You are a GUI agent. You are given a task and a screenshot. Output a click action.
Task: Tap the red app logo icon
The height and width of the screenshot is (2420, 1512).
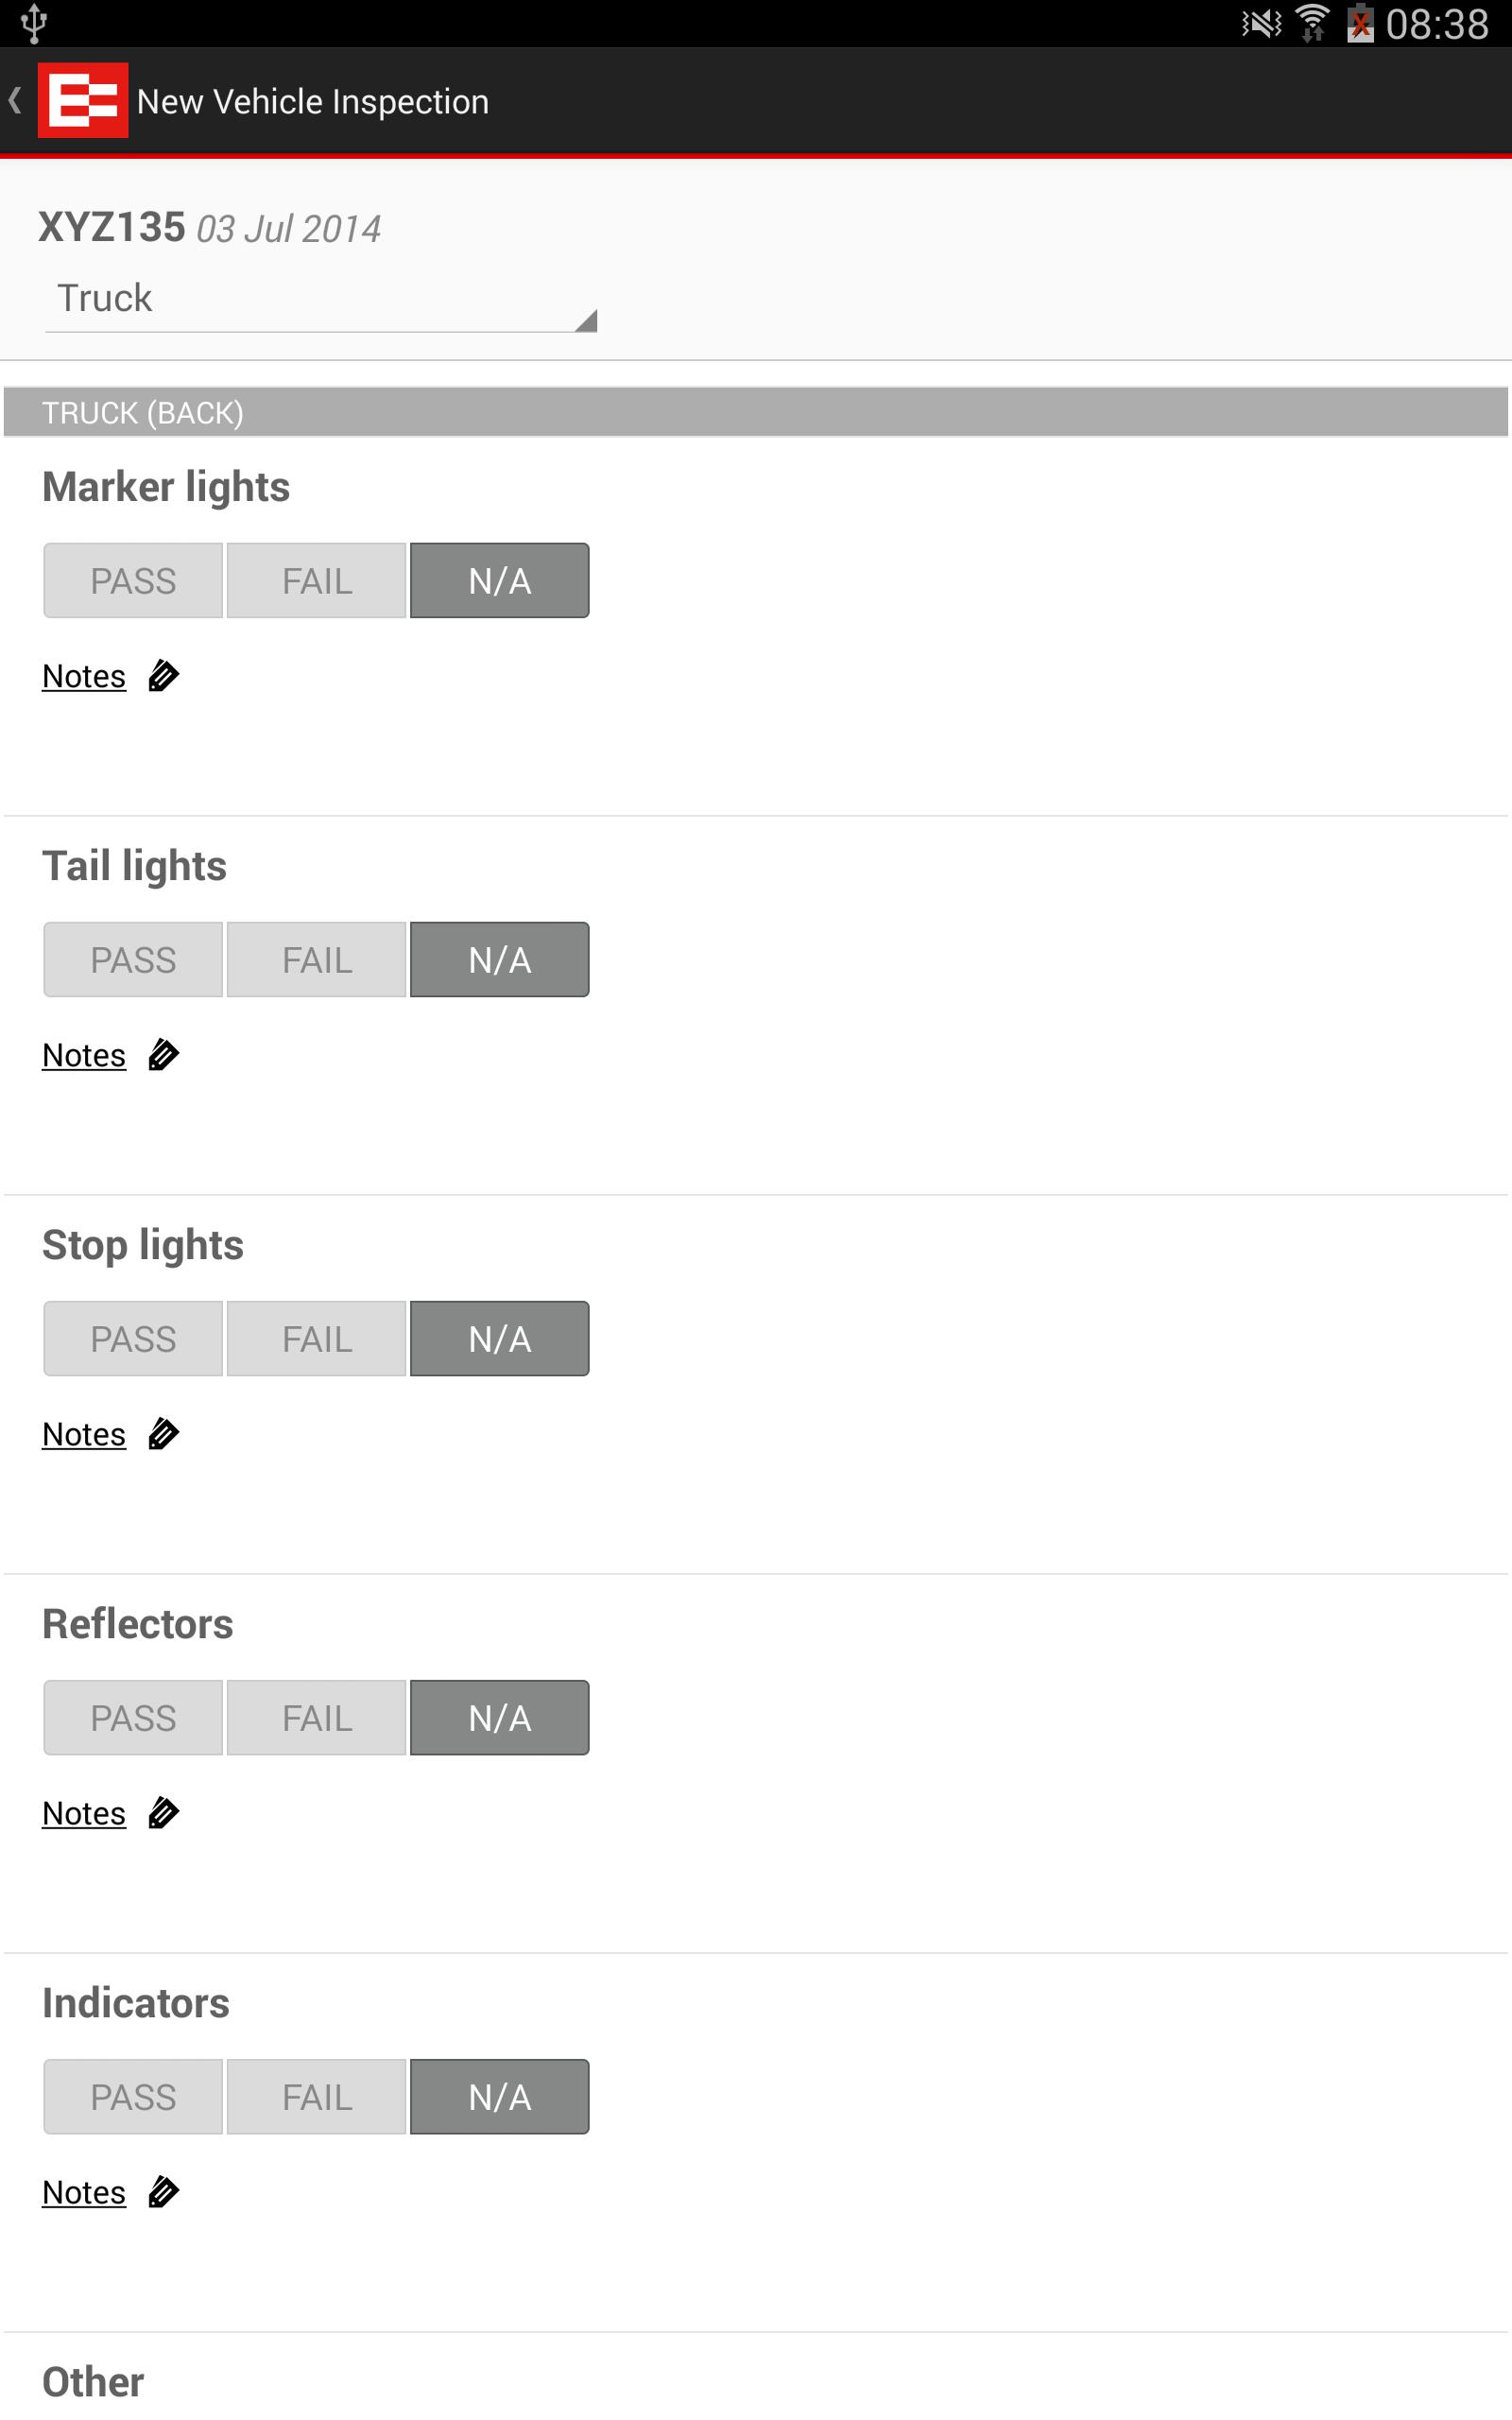pos(83,100)
